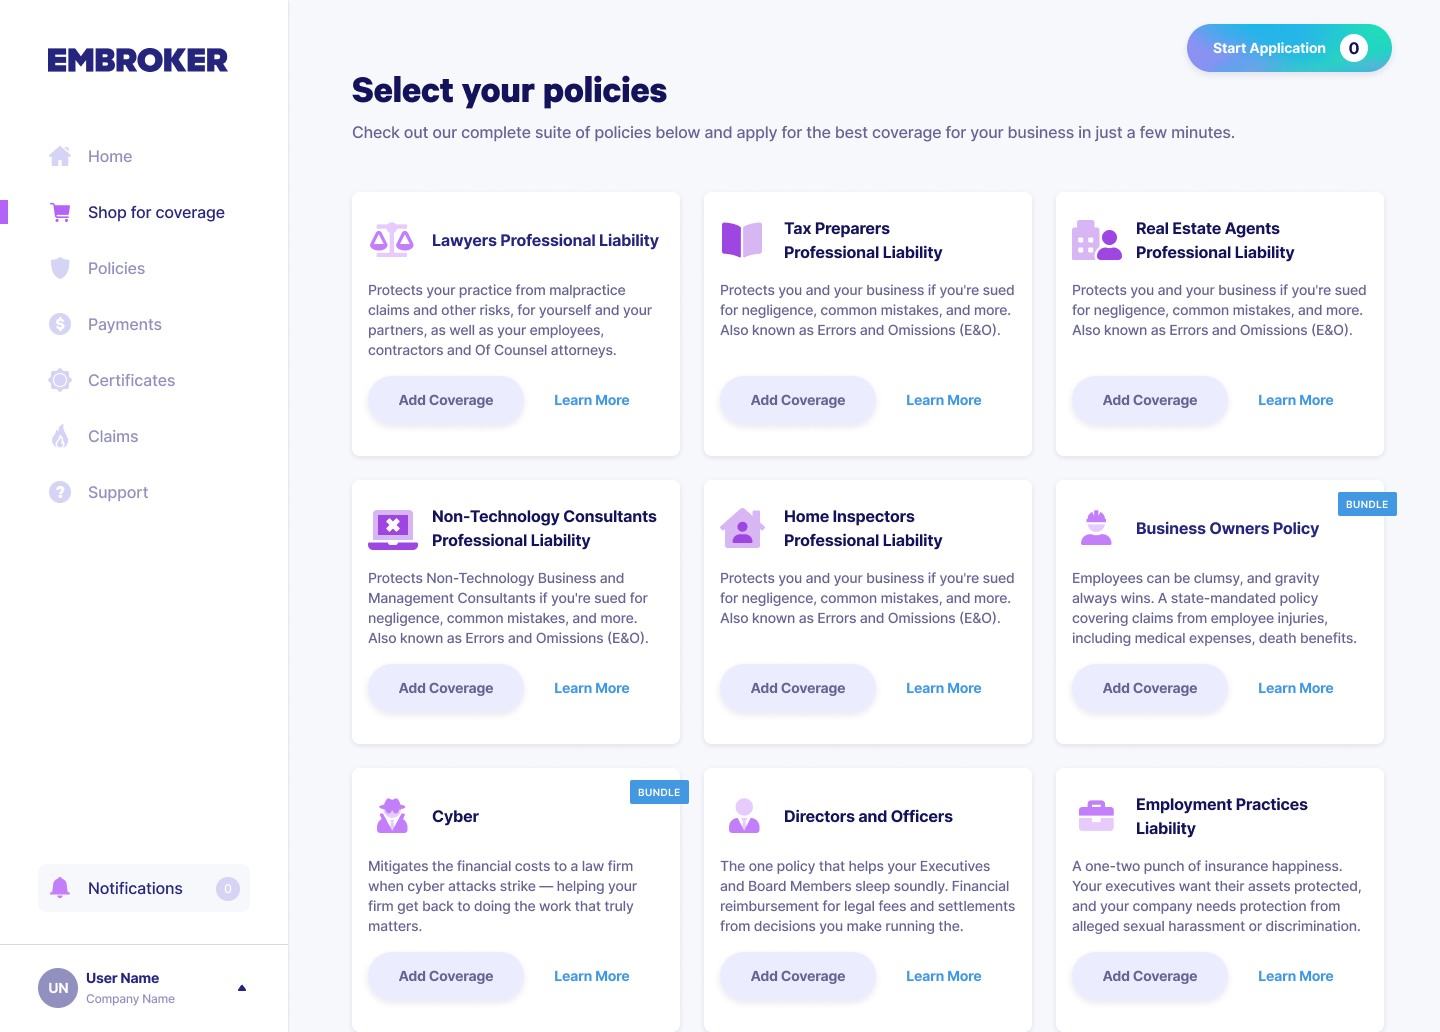Click the Policies shield icon
This screenshot has height=1032, width=1440.
[60, 268]
